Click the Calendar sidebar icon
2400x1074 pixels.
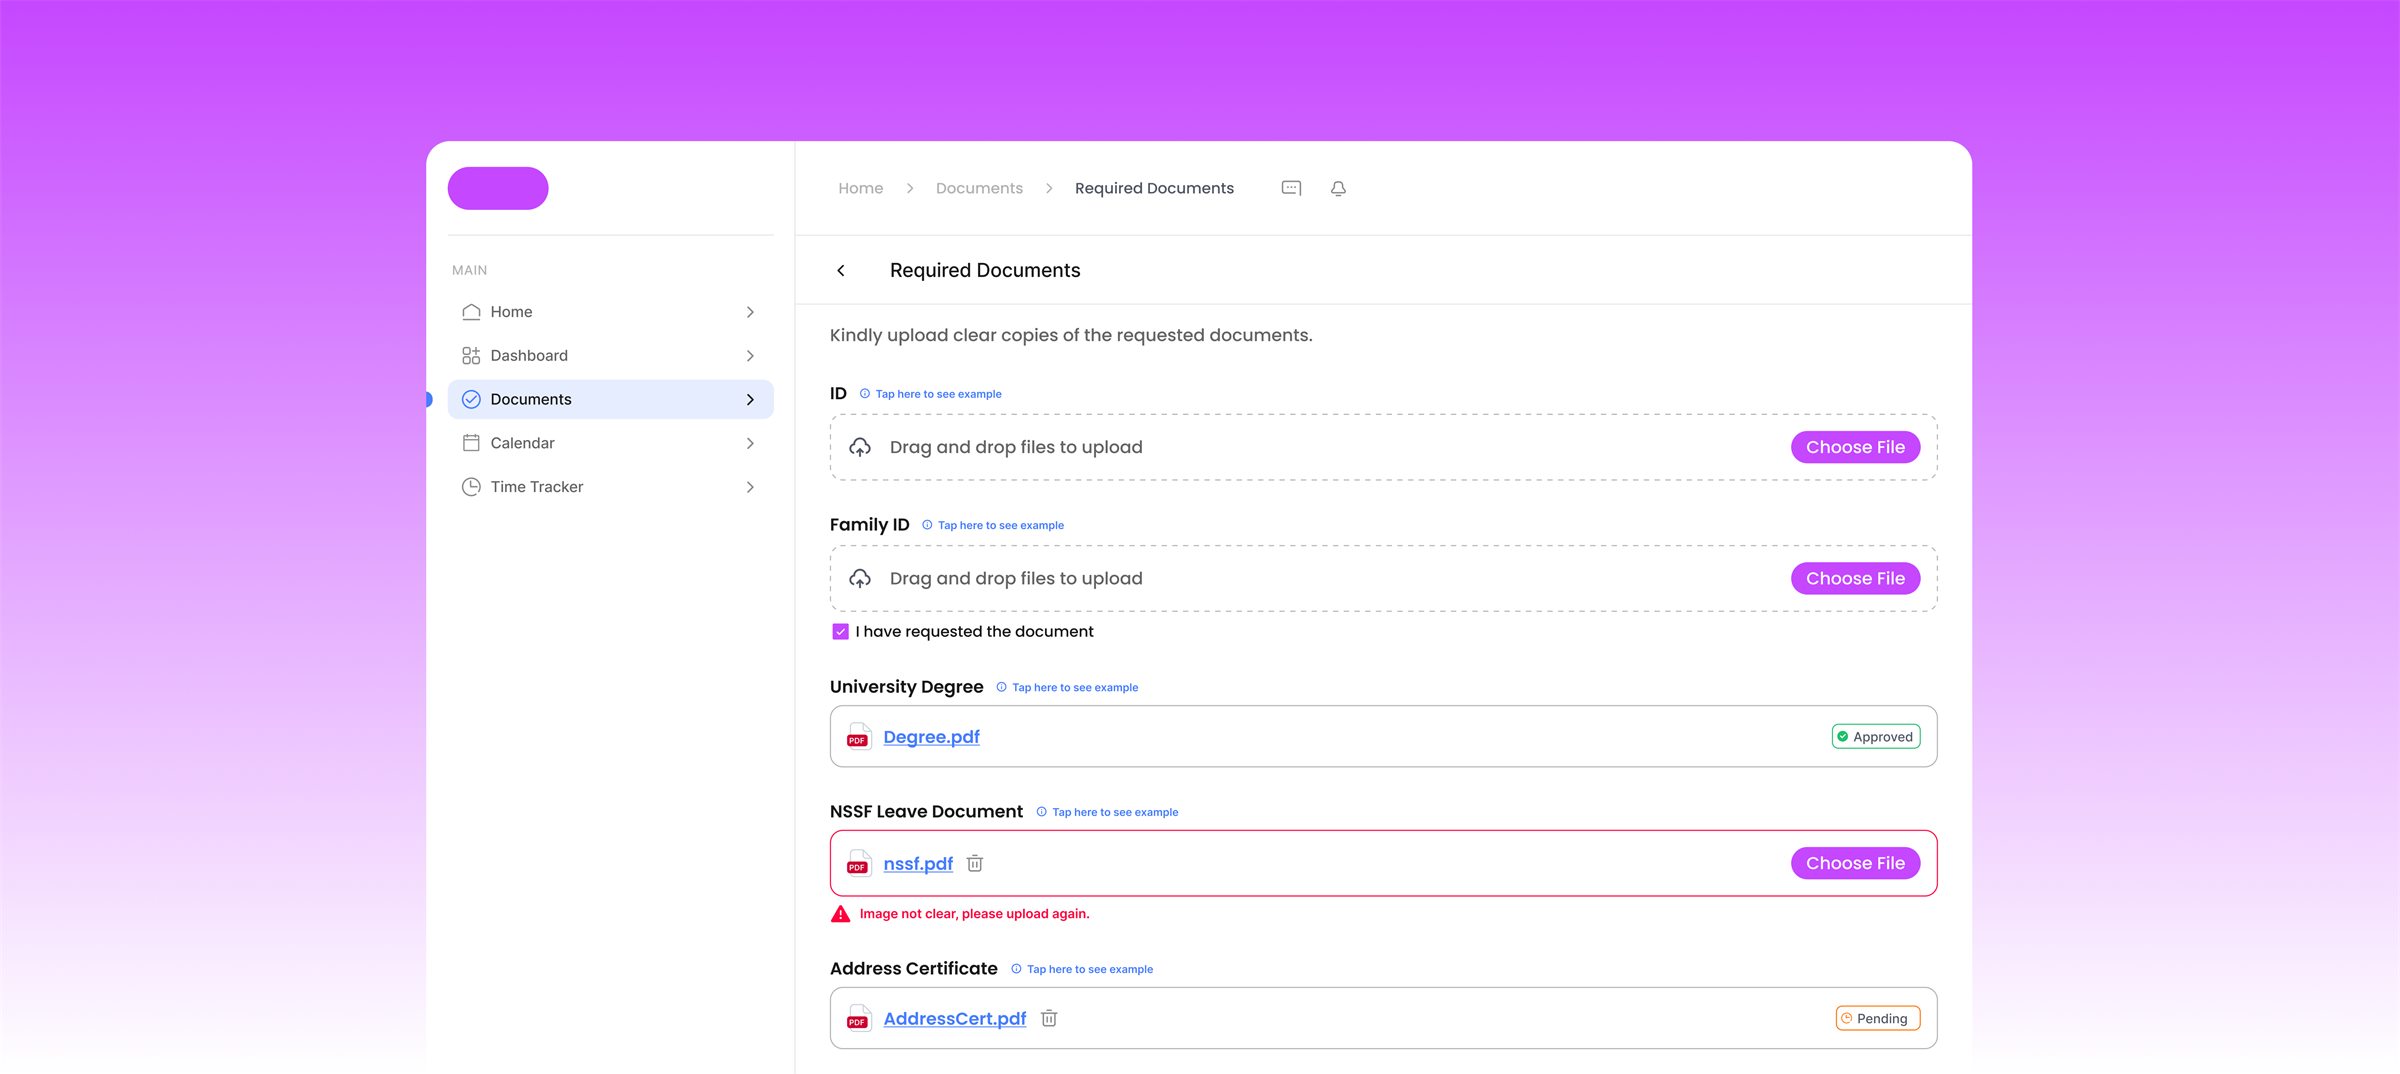point(471,443)
